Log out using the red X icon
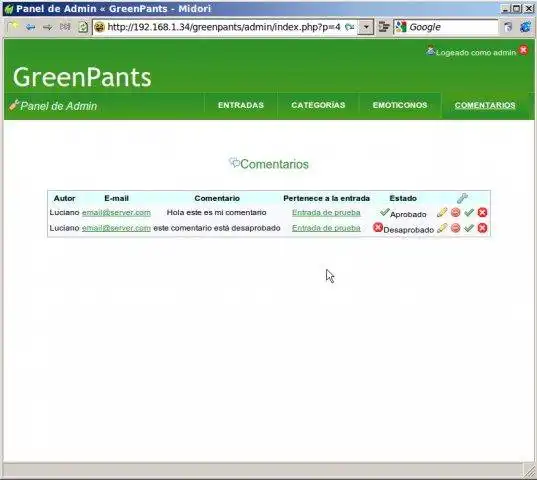537x480 pixels. pyautogui.click(x=523, y=50)
